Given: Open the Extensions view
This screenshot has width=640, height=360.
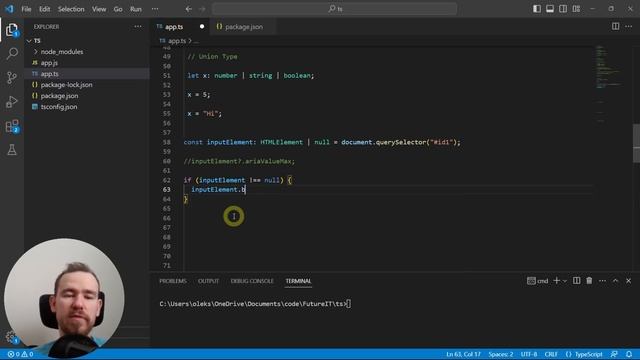Looking at the screenshot, I should tap(12, 126).
